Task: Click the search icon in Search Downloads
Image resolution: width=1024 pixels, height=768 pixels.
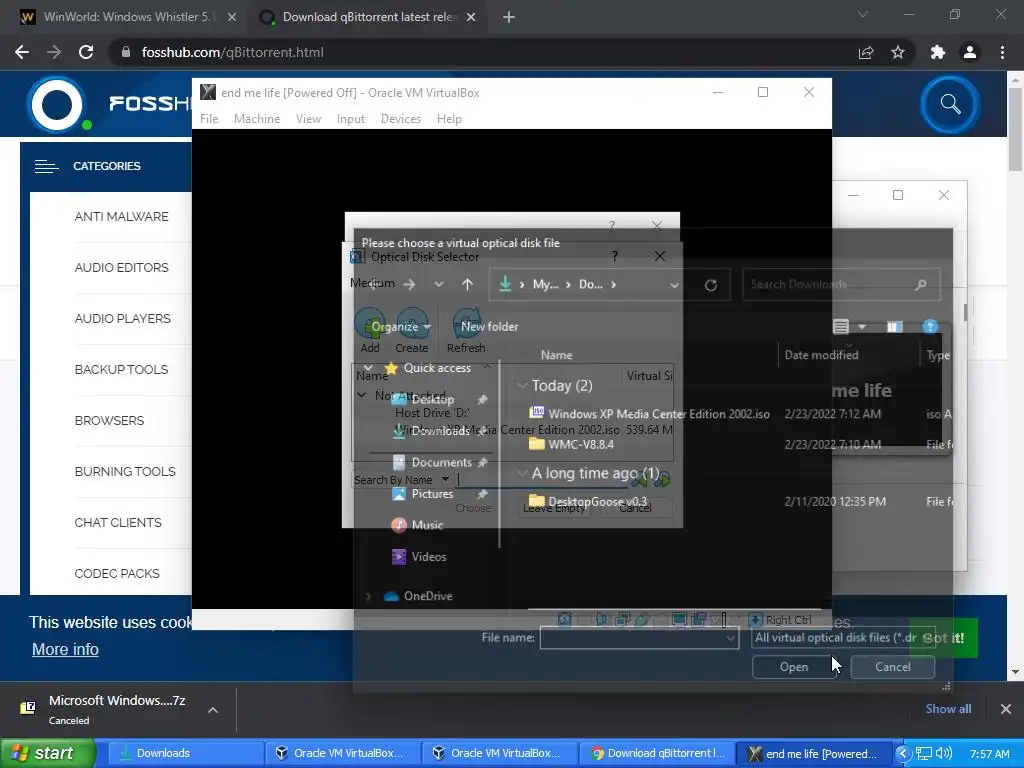Action: pyautogui.click(x=921, y=285)
